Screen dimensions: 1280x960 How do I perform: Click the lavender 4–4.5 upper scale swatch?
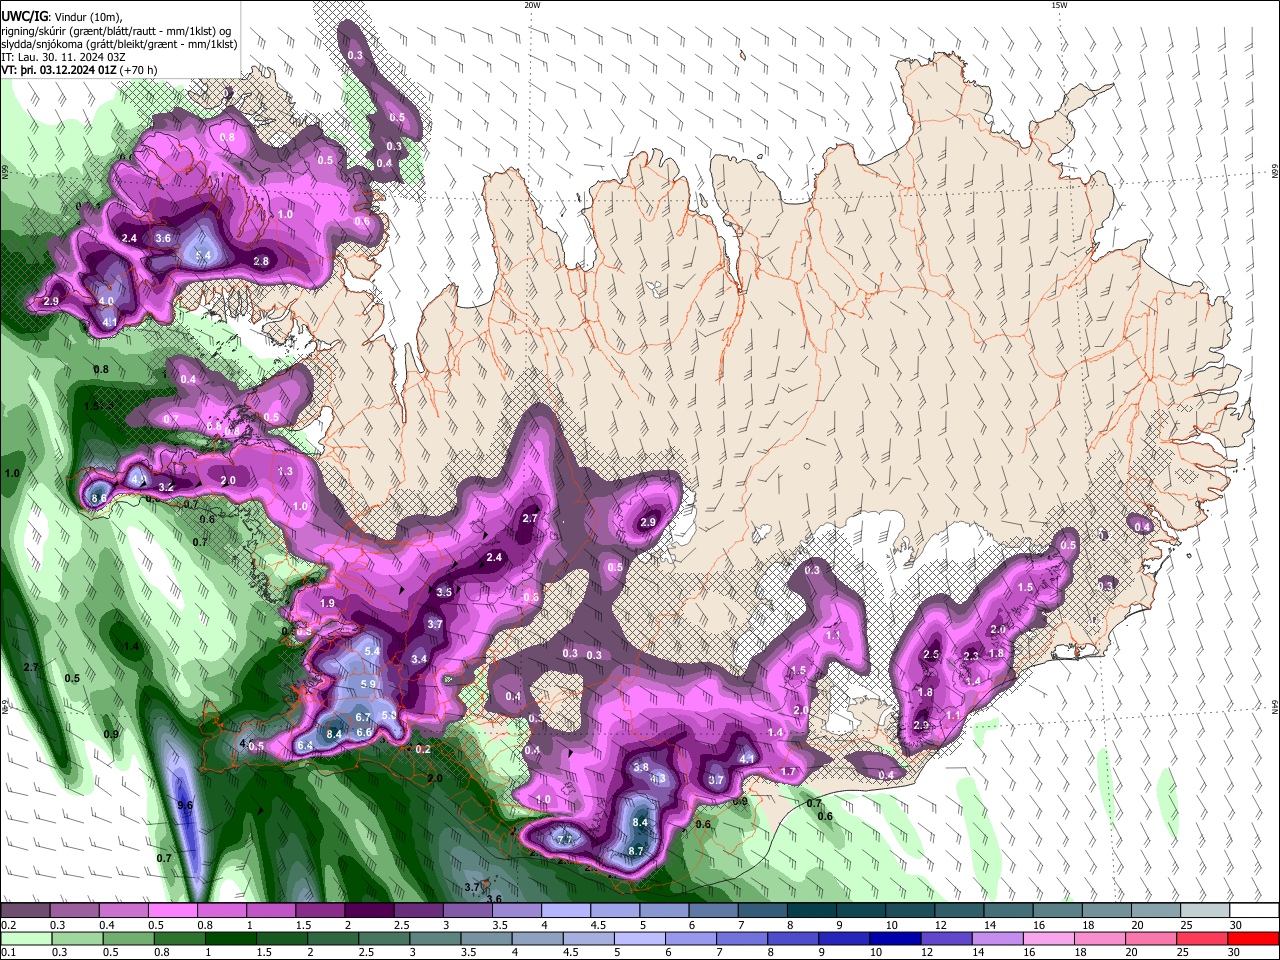(564, 910)
